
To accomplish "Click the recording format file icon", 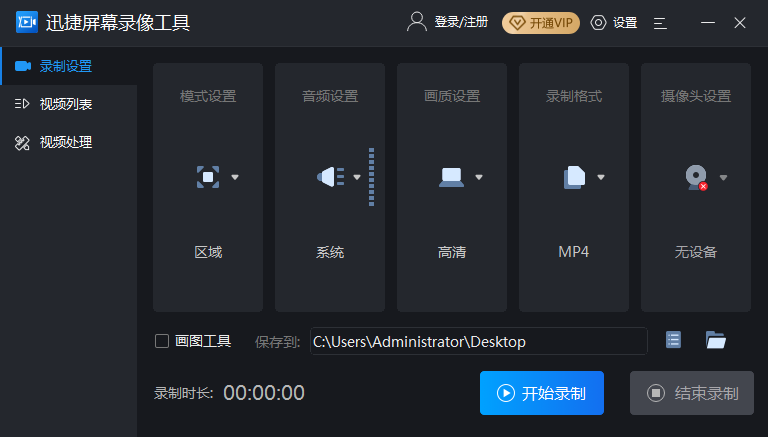I will tap(574, 177).
